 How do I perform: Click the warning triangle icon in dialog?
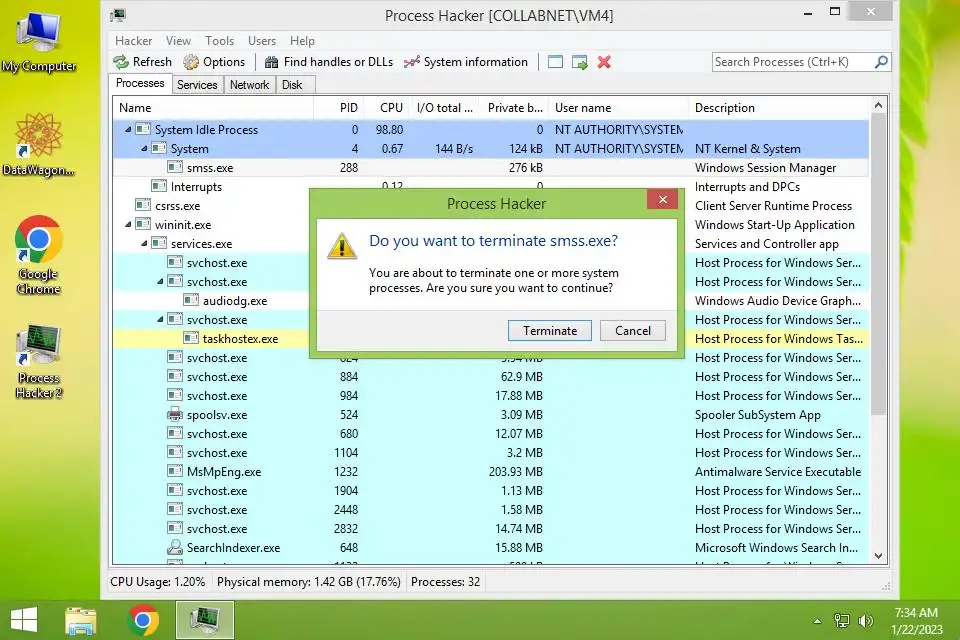coord(342,246)
